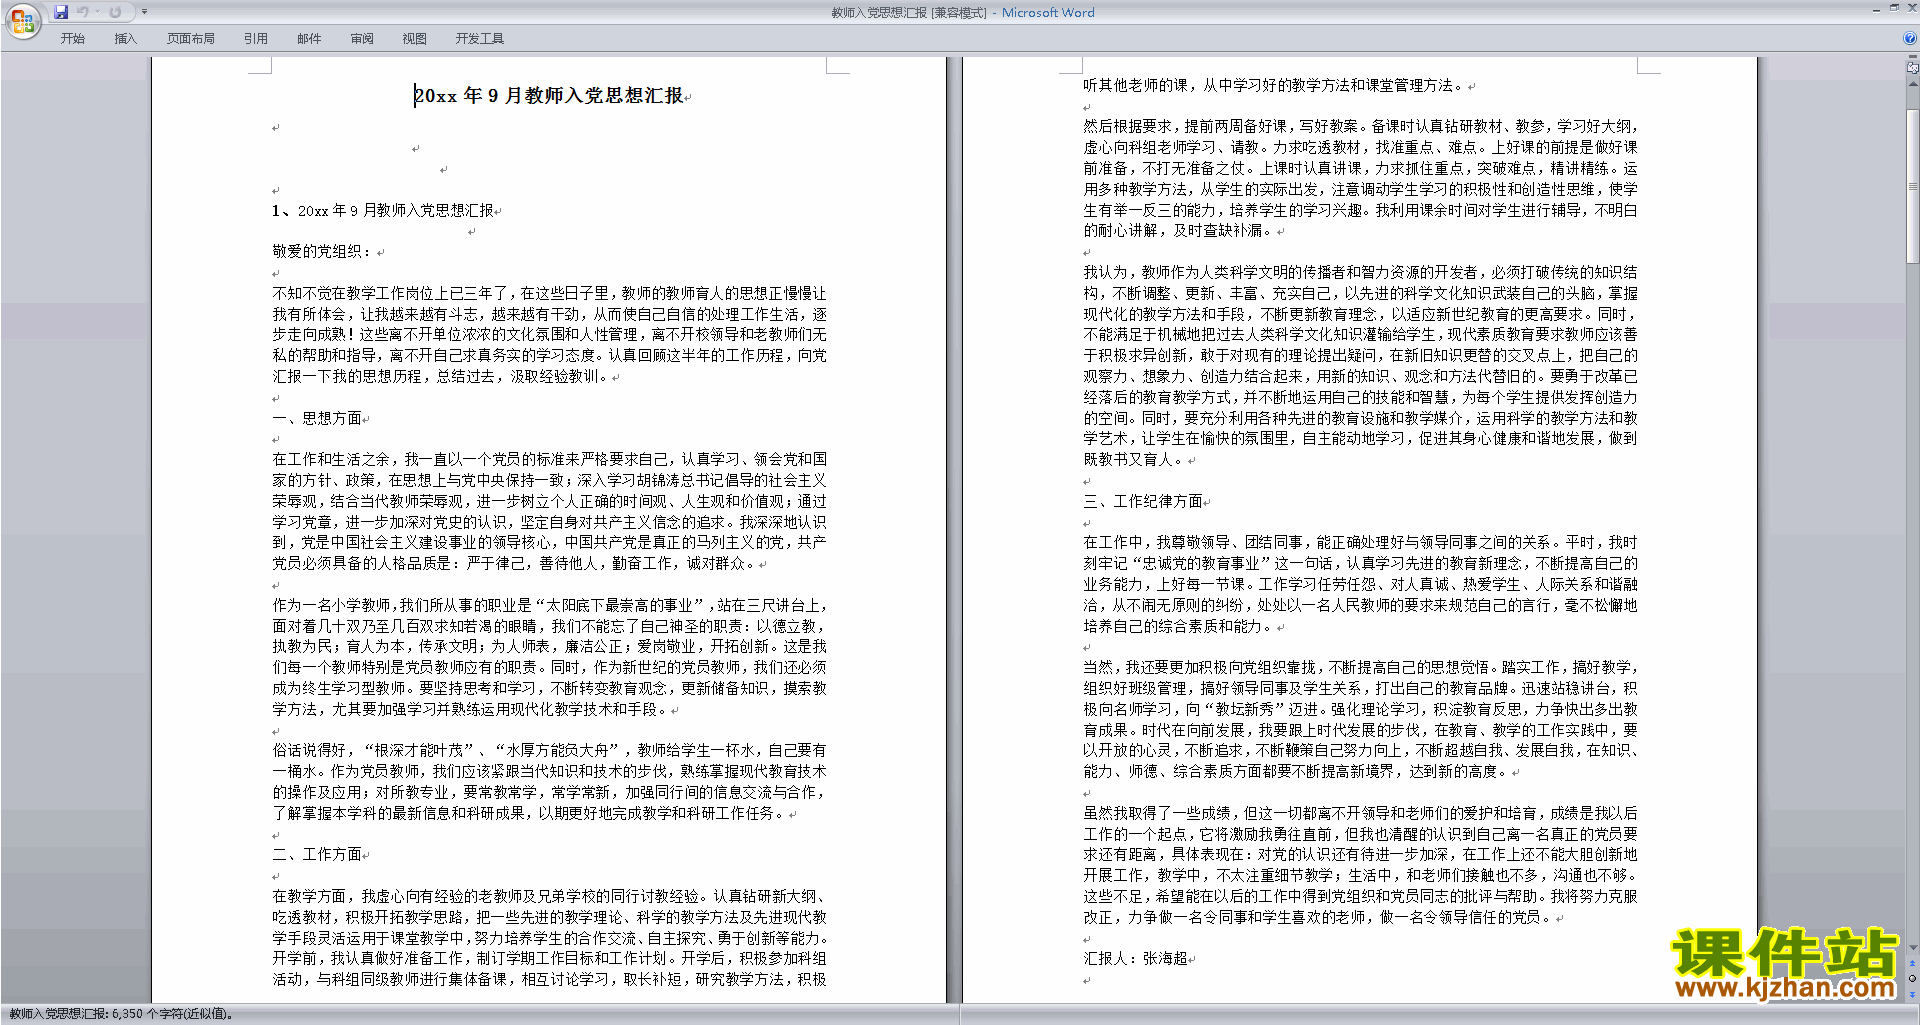
Task: Click the heading 三、工作纪律方面
Action: pos(1143,501)
